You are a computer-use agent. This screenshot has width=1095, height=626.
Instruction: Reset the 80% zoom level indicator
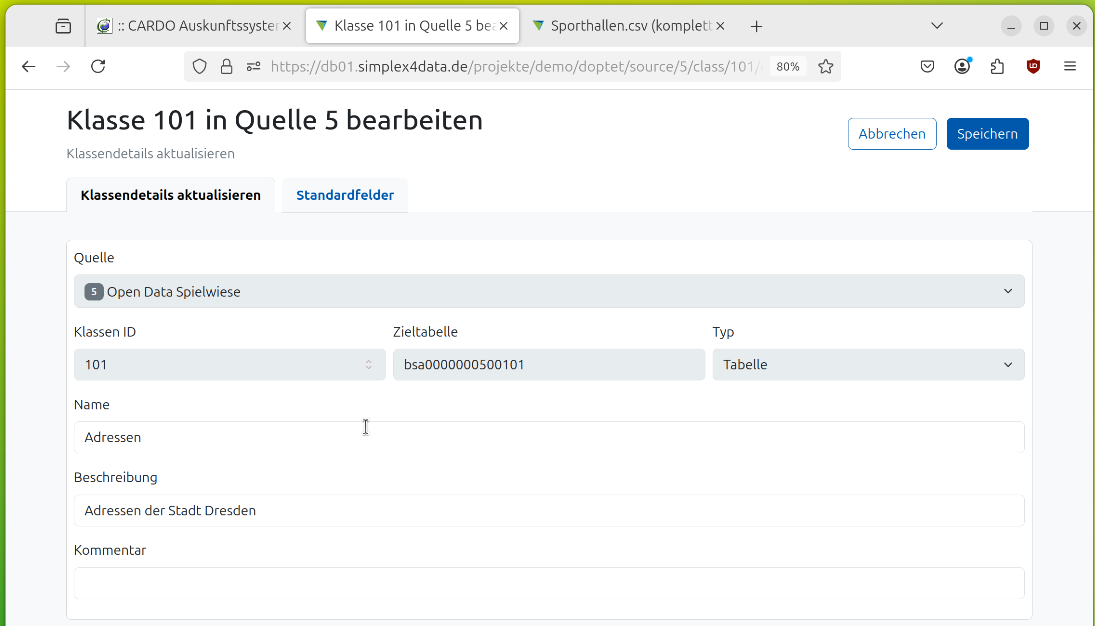point(787,66)
